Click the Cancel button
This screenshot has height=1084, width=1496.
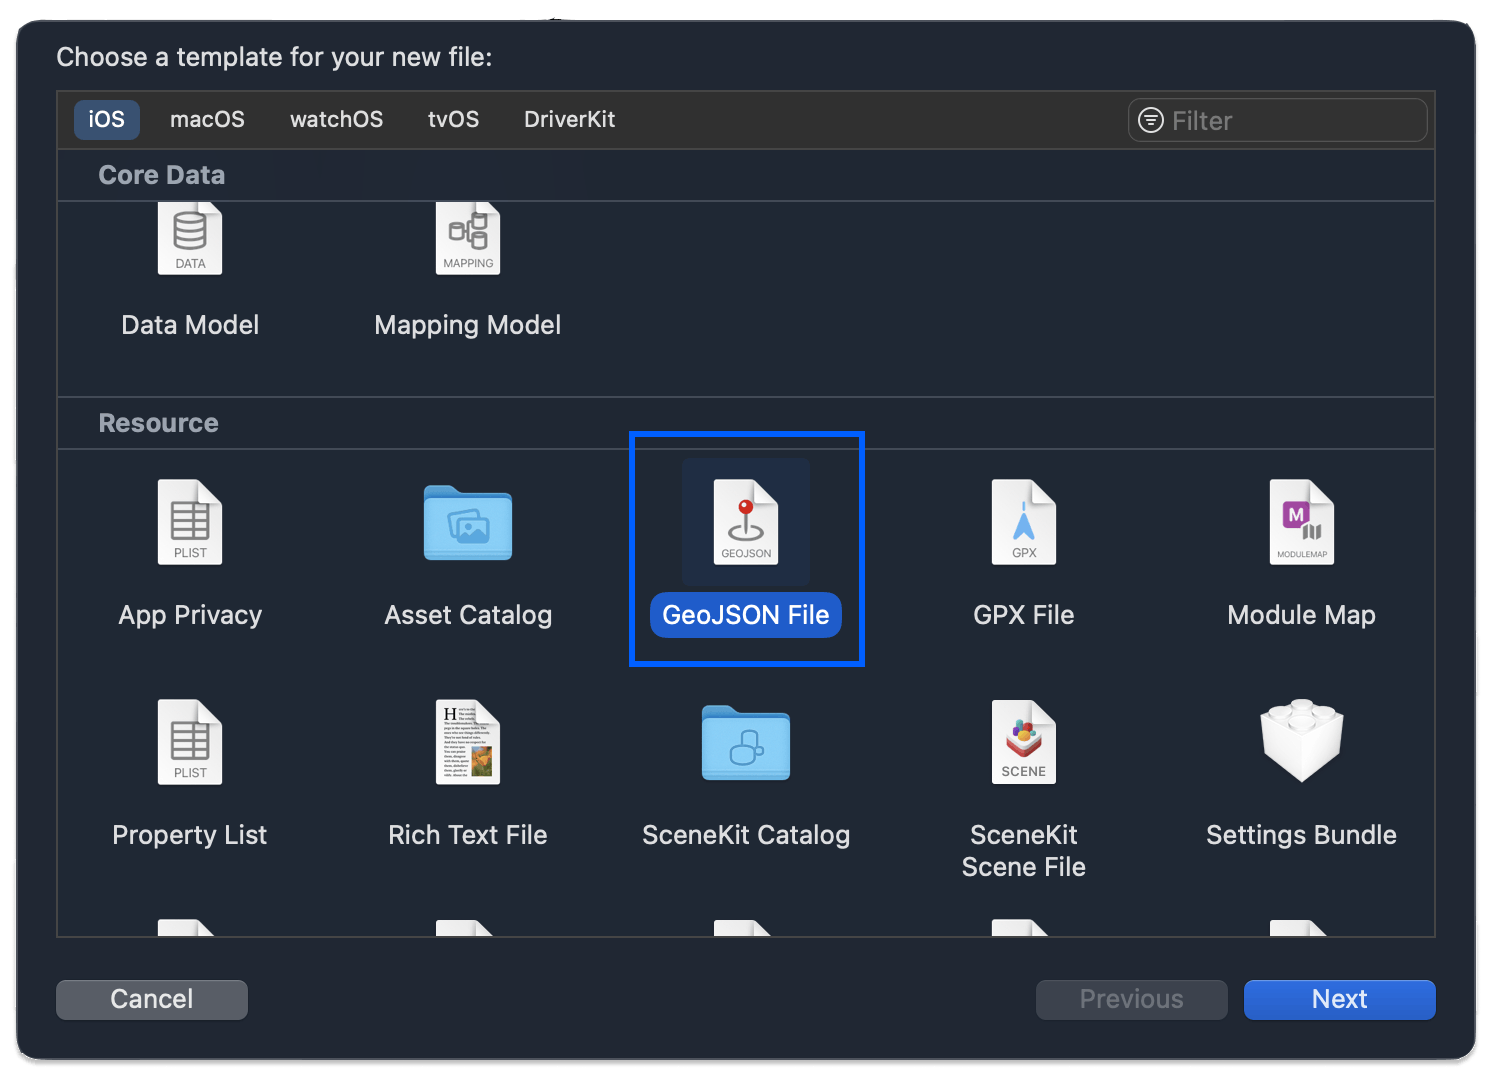coord(152,999)
